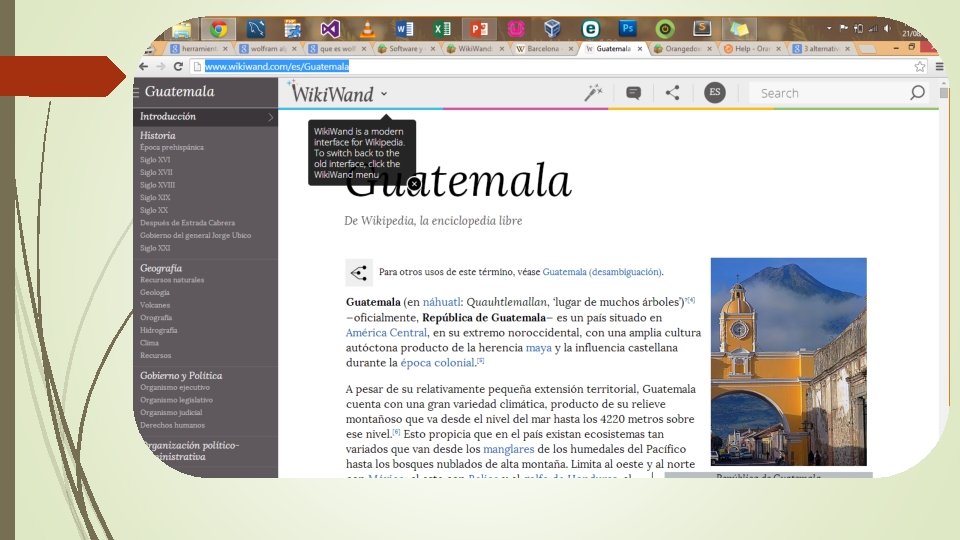The height and width of the screenshot is (540, 960).
Task: Go to Volcanes sidebar entry
Action: pos(155,305)
